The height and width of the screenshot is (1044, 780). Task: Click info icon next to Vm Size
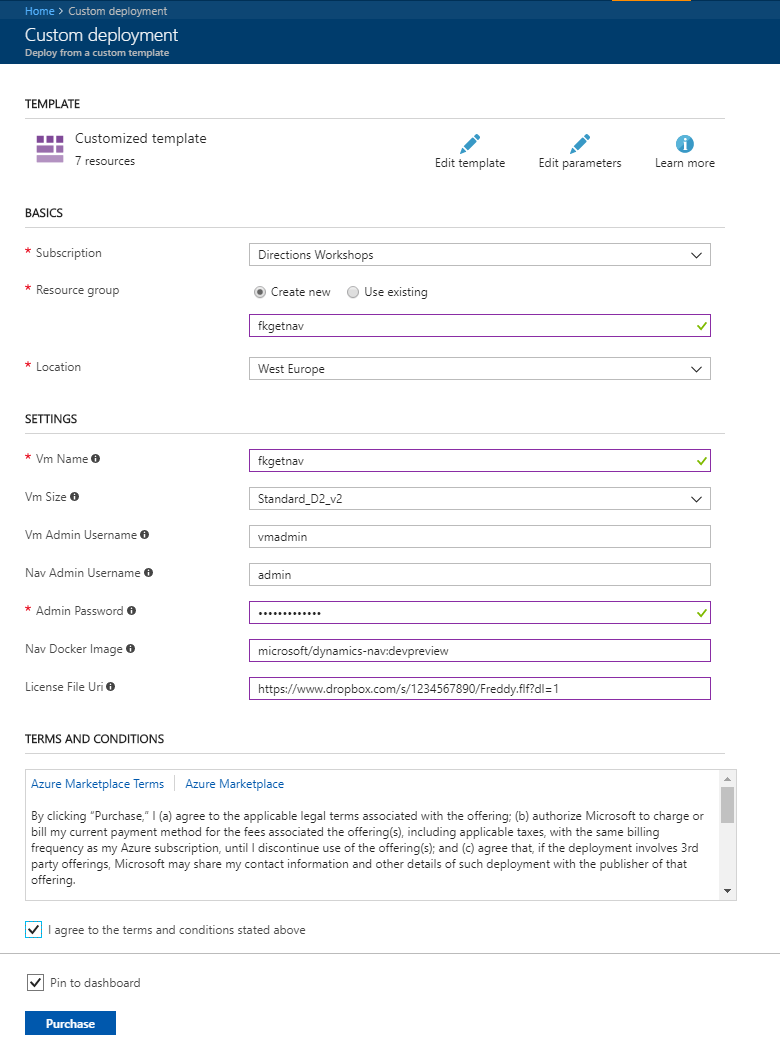point(75,496)
